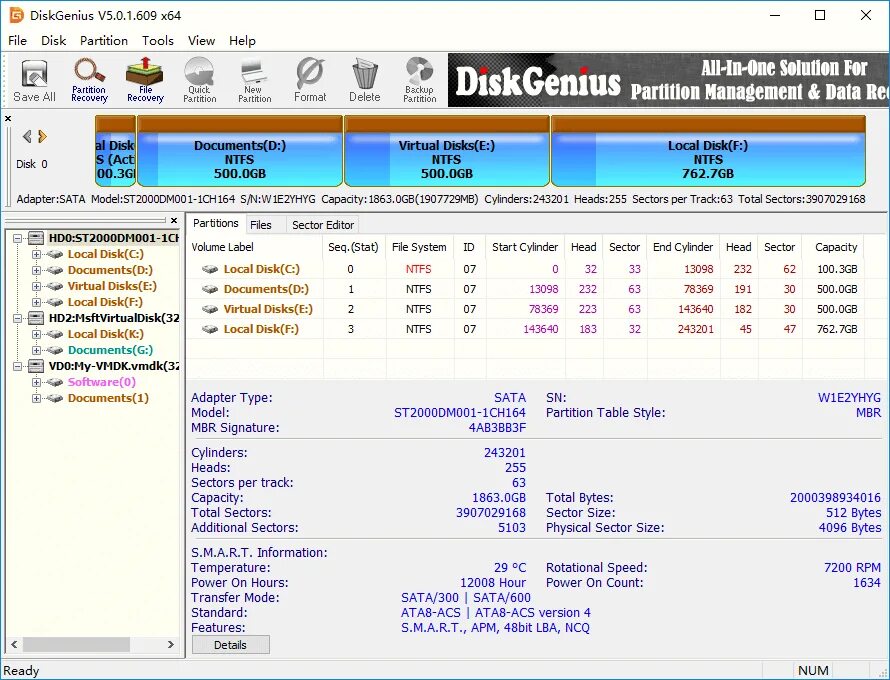Screen dimensions: 890x680
Task: Select Documents(D:) block in disk map
Action: (240, 151)
